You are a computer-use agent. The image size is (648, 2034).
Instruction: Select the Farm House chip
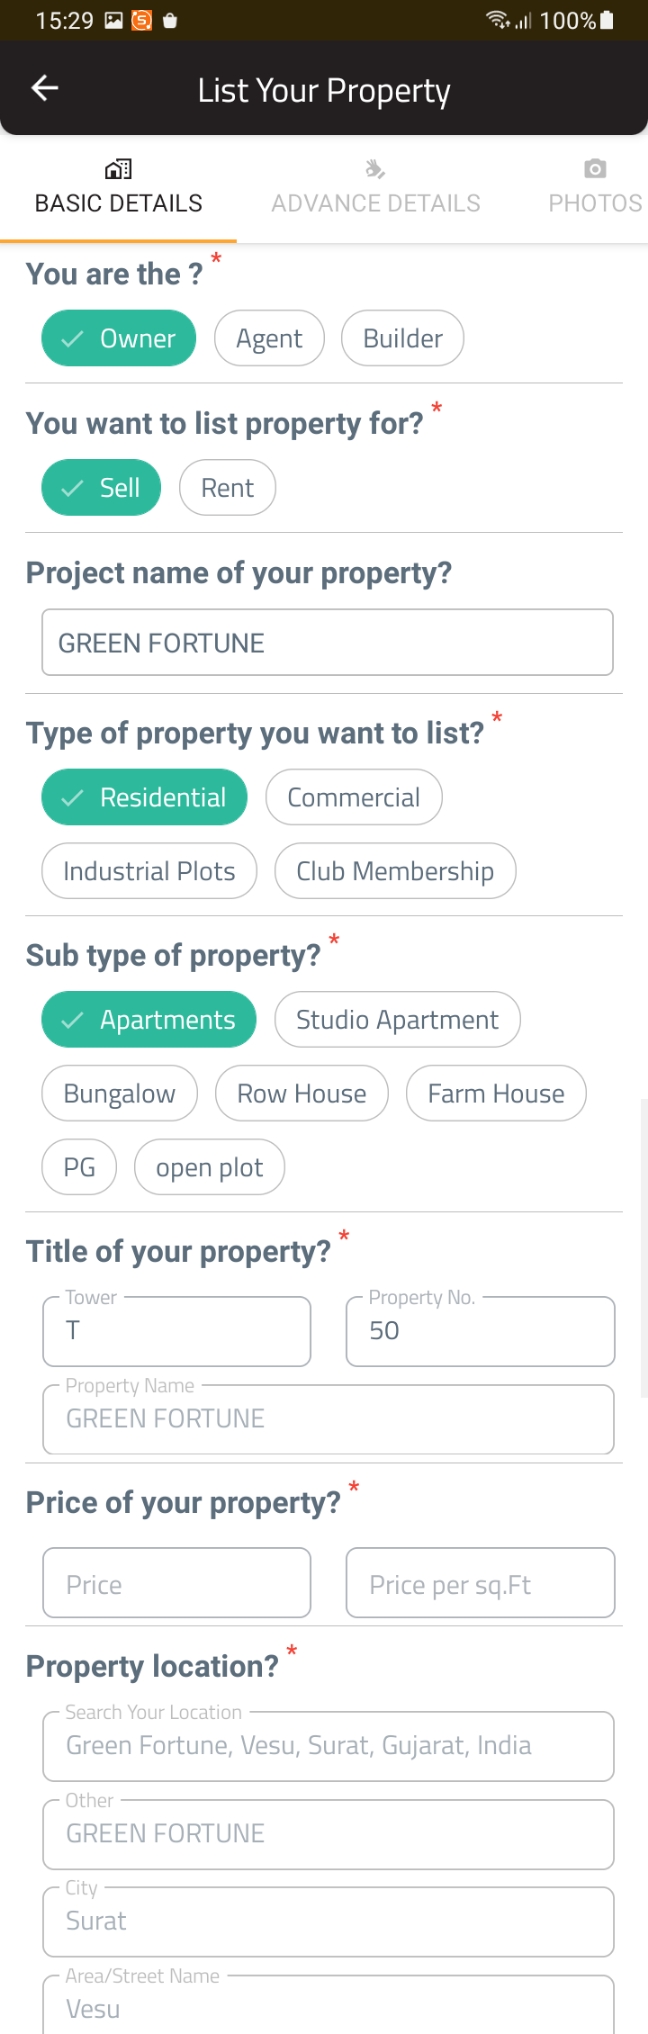[x=496, y=1094]
